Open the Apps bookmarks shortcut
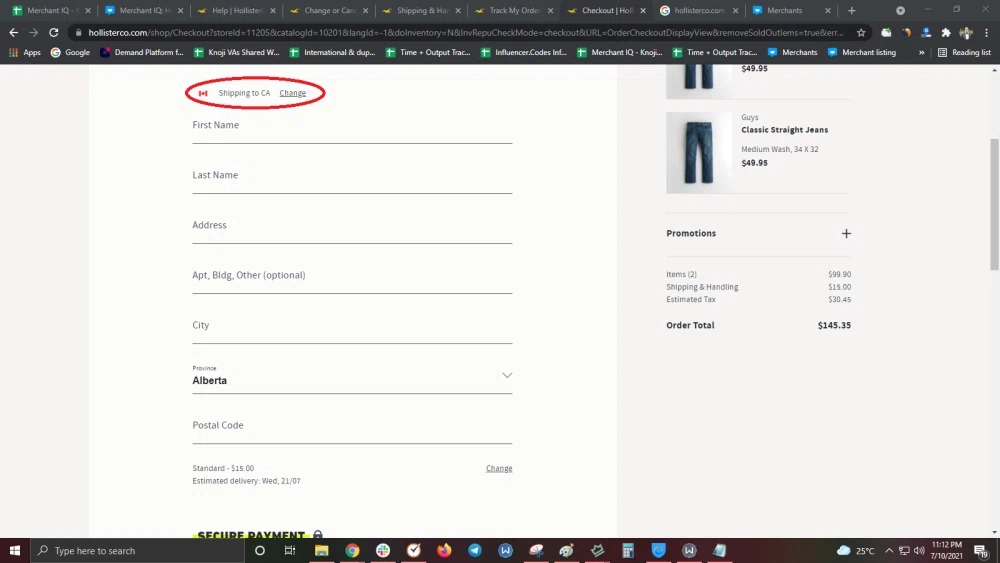This screenshot has height=563, width=1000. click(x=25, y=52)
